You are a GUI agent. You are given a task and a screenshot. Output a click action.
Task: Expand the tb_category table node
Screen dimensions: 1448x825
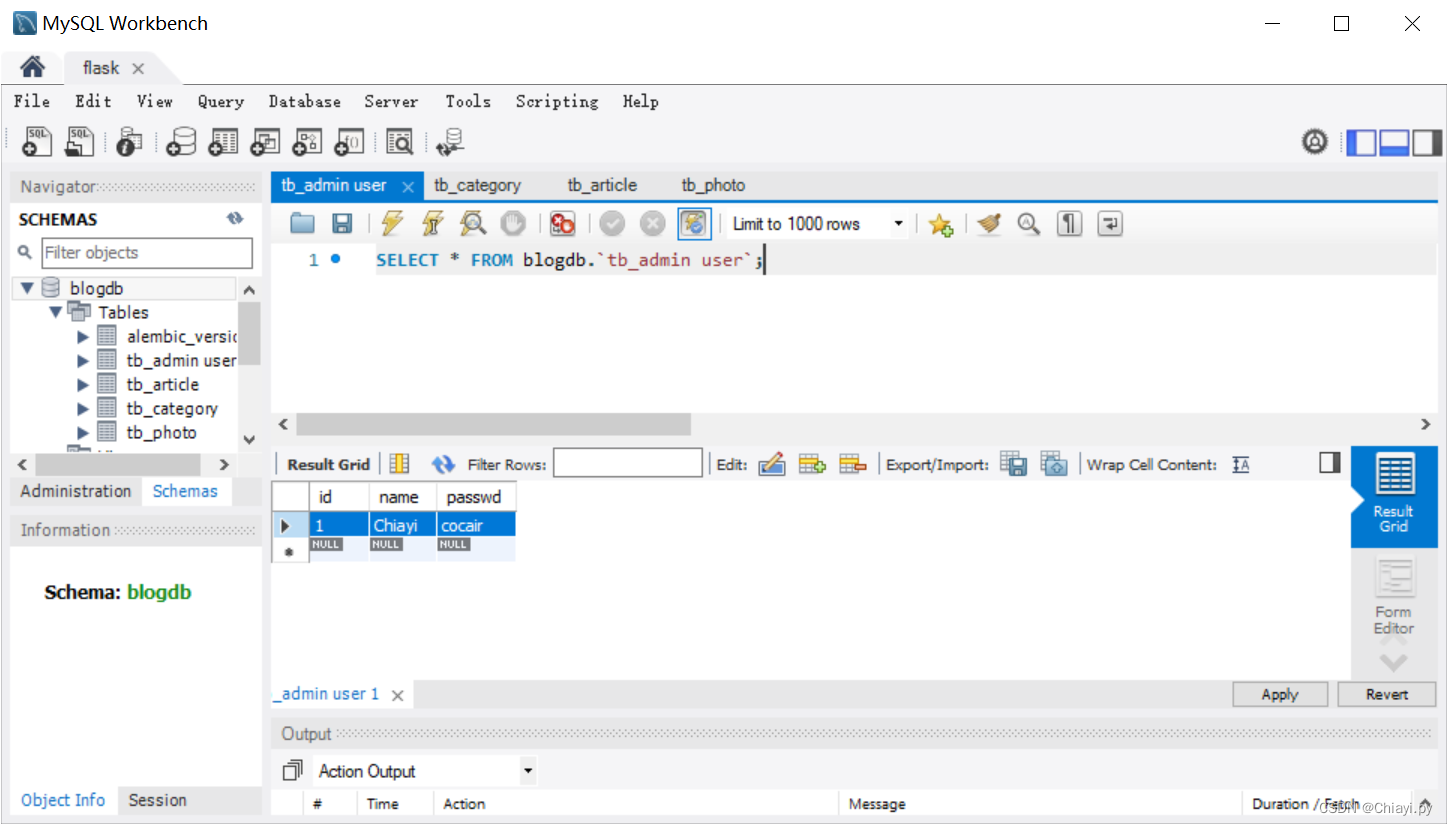click(83, 409)
